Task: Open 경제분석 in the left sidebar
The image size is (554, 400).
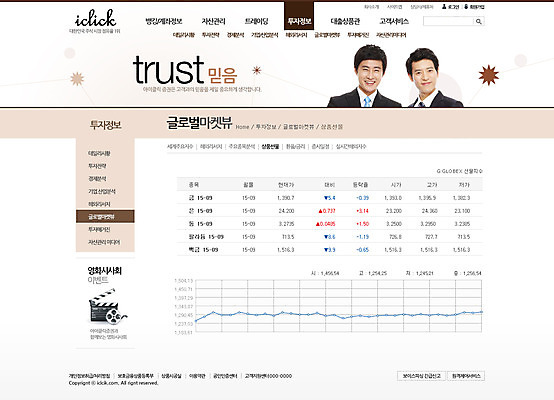Action: click(97, 179)
